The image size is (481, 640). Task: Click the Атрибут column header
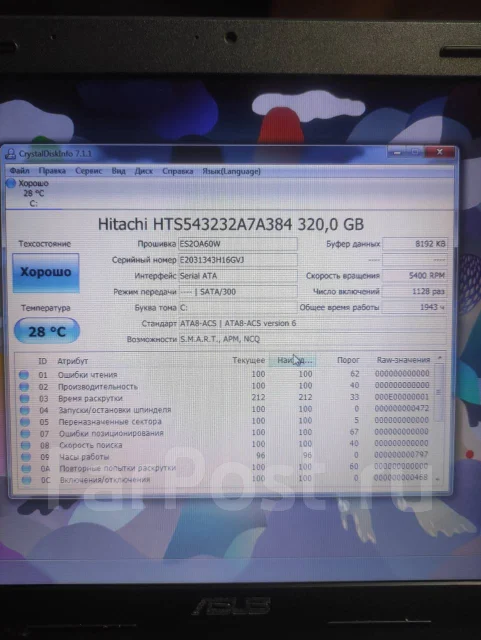(73, 361)
